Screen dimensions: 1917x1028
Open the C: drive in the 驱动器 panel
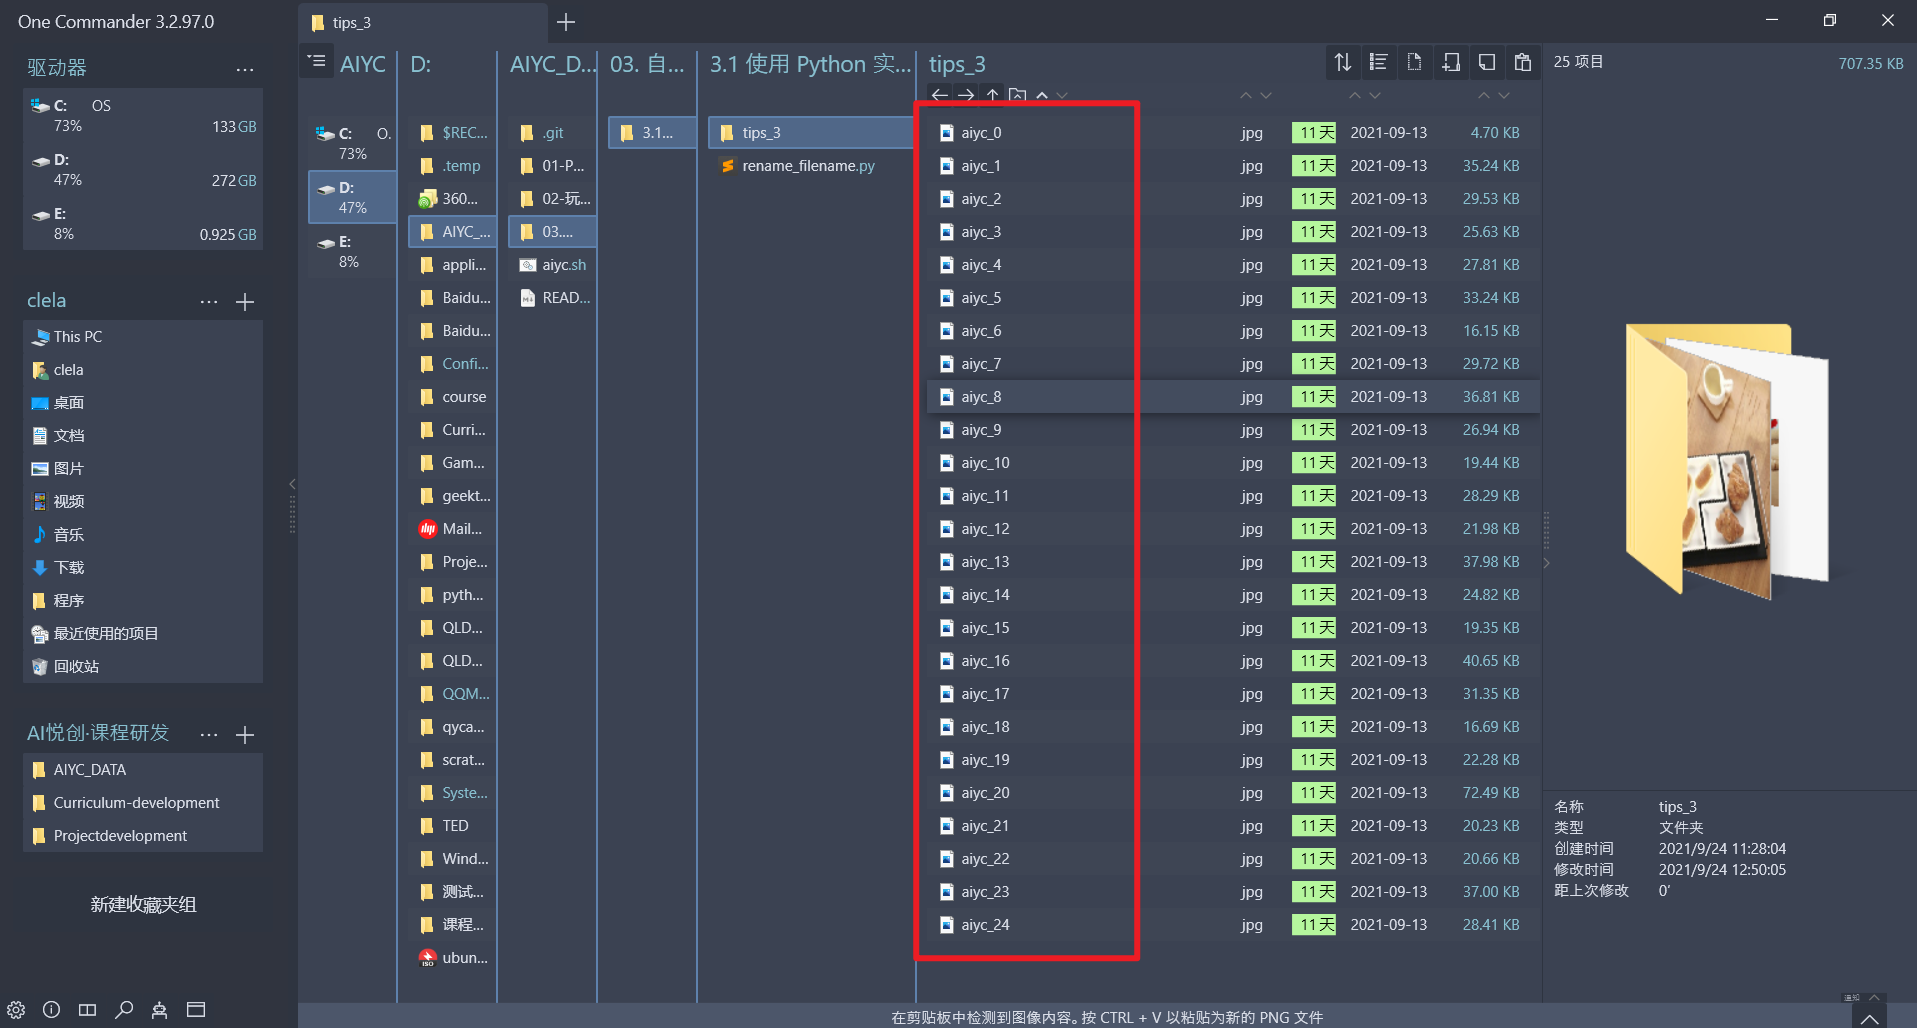pyautogui.click(x=143, y=116)
